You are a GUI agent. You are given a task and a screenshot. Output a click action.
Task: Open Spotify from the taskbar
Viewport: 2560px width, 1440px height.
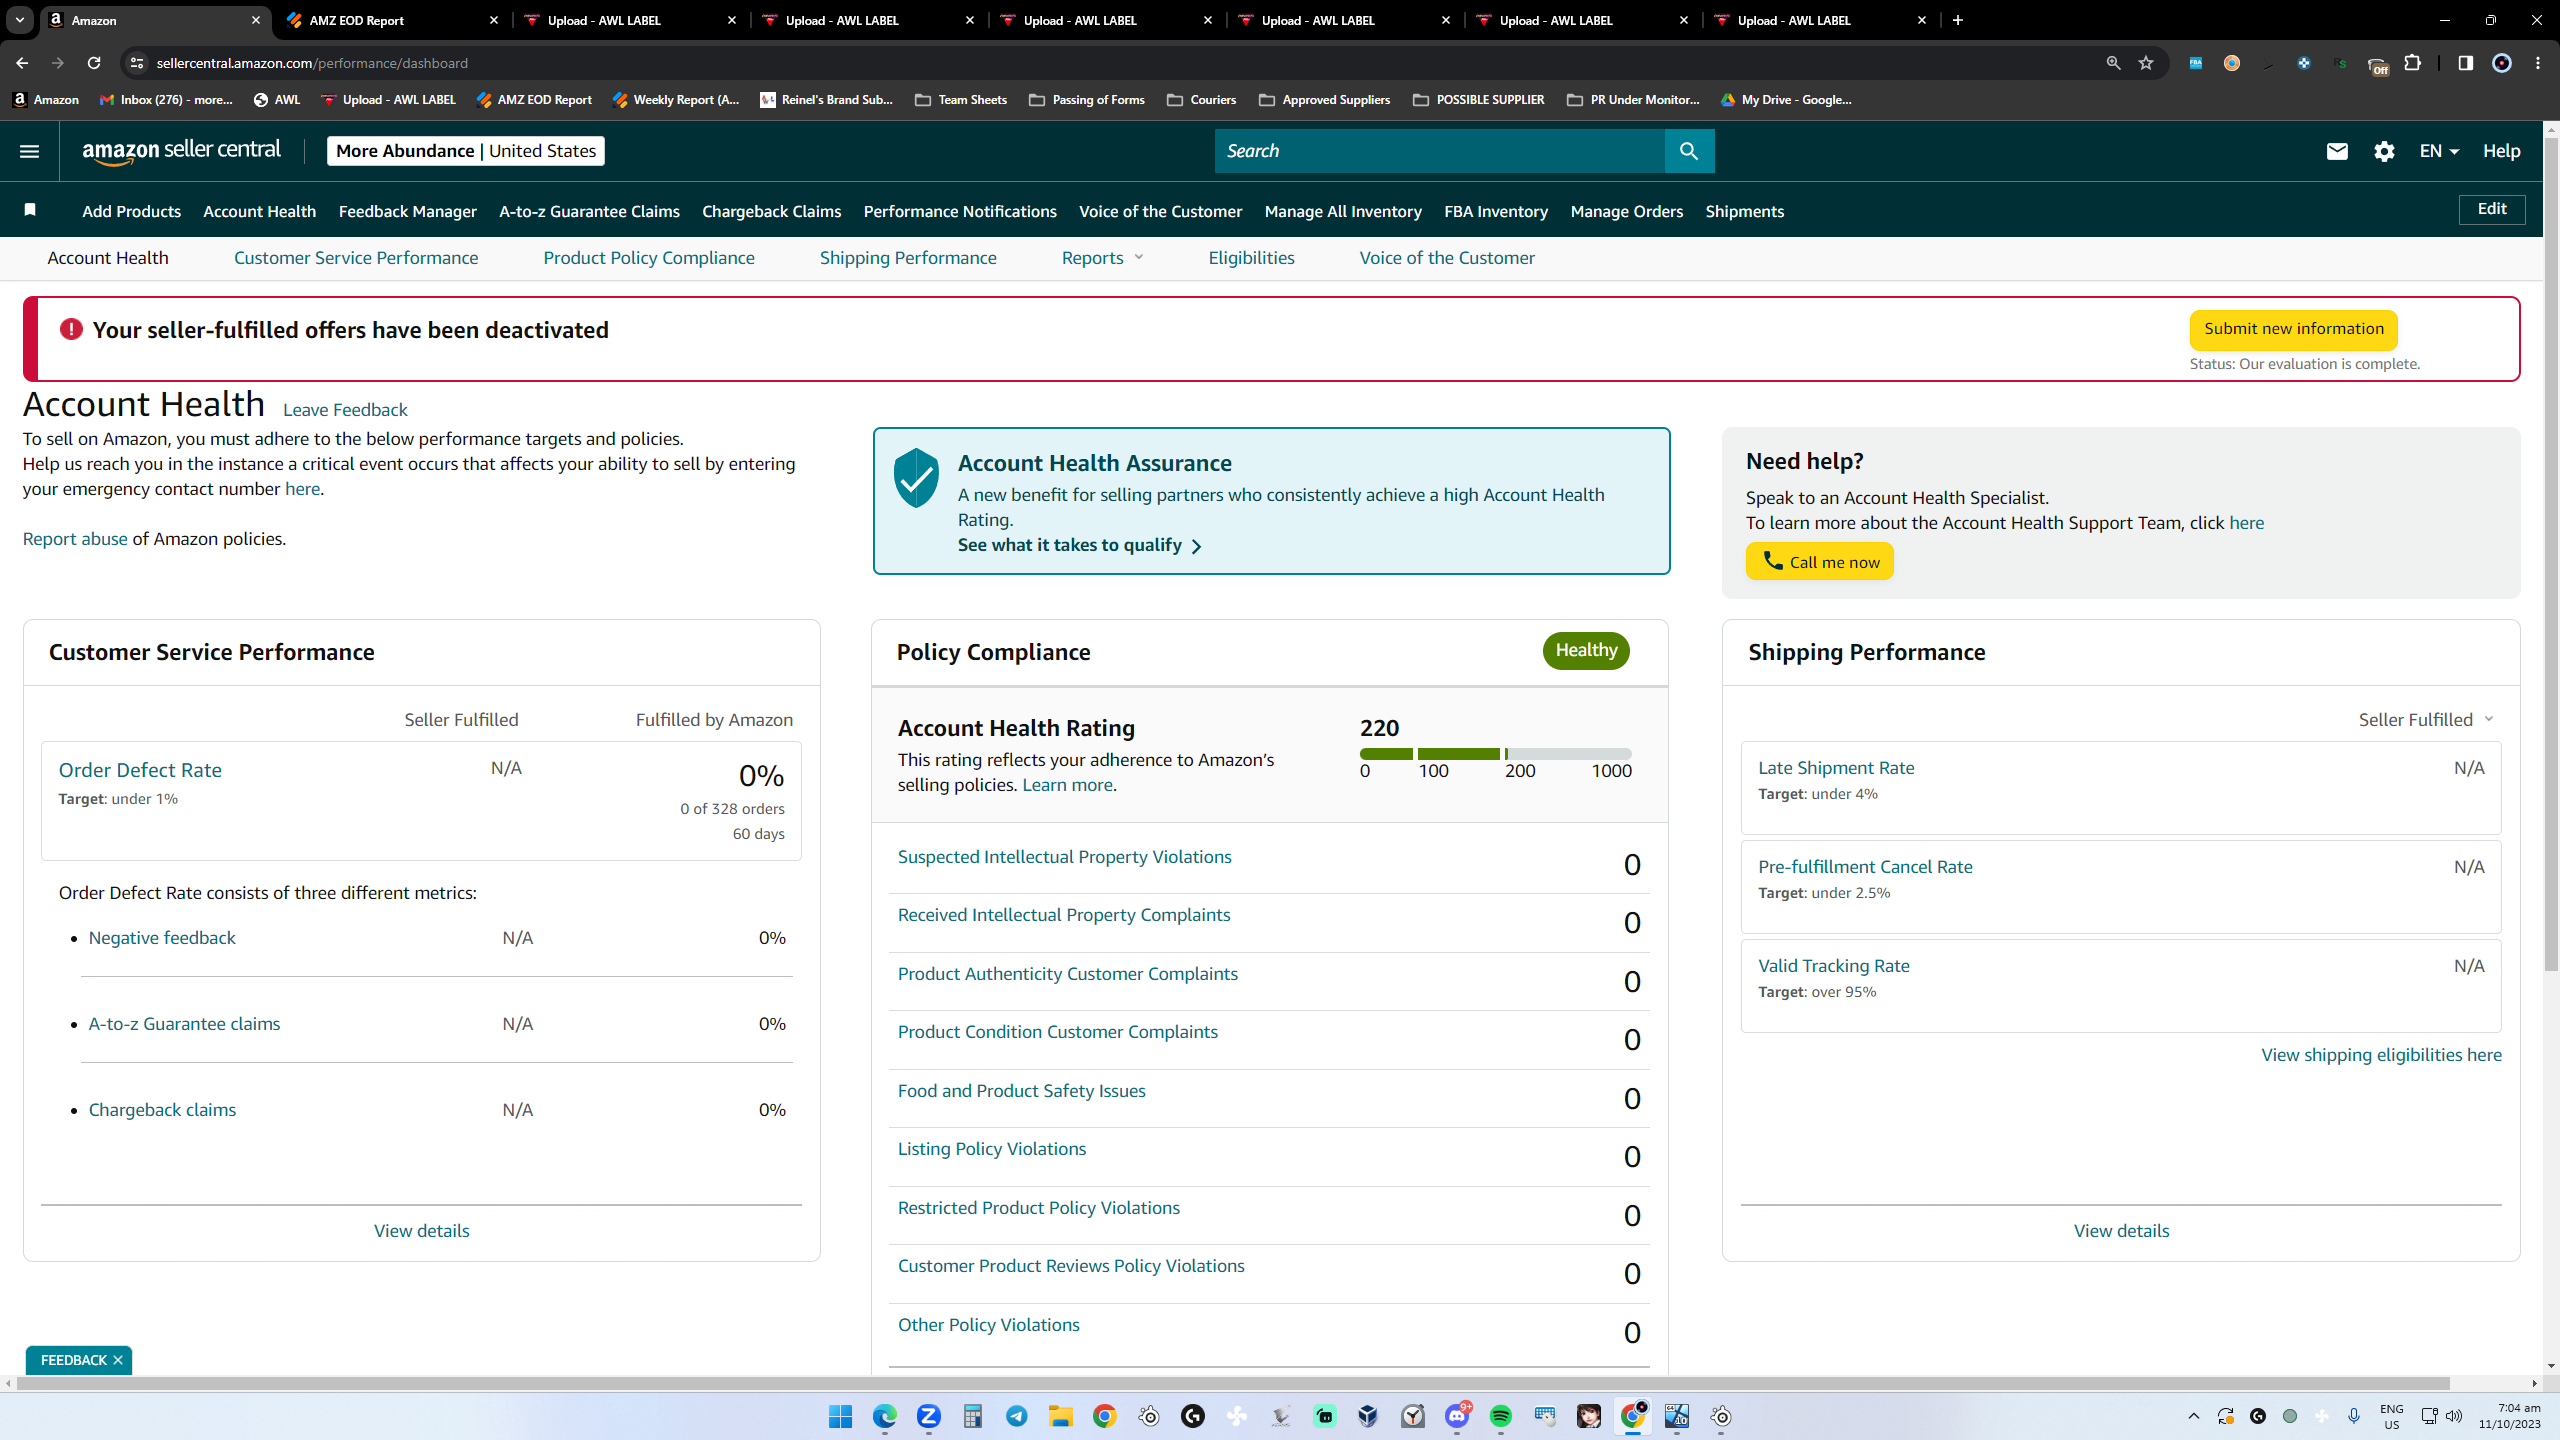tap(1500, 1416)
